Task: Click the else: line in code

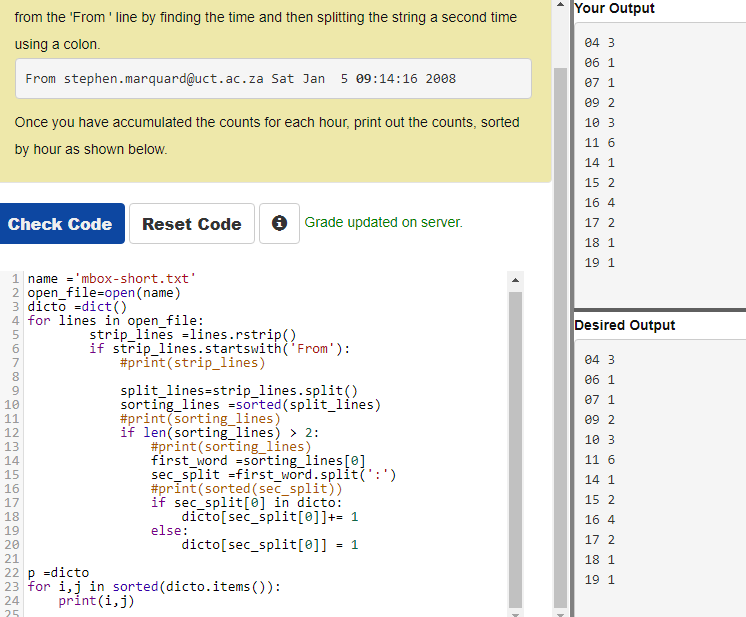Action: (x=169, y=530)
